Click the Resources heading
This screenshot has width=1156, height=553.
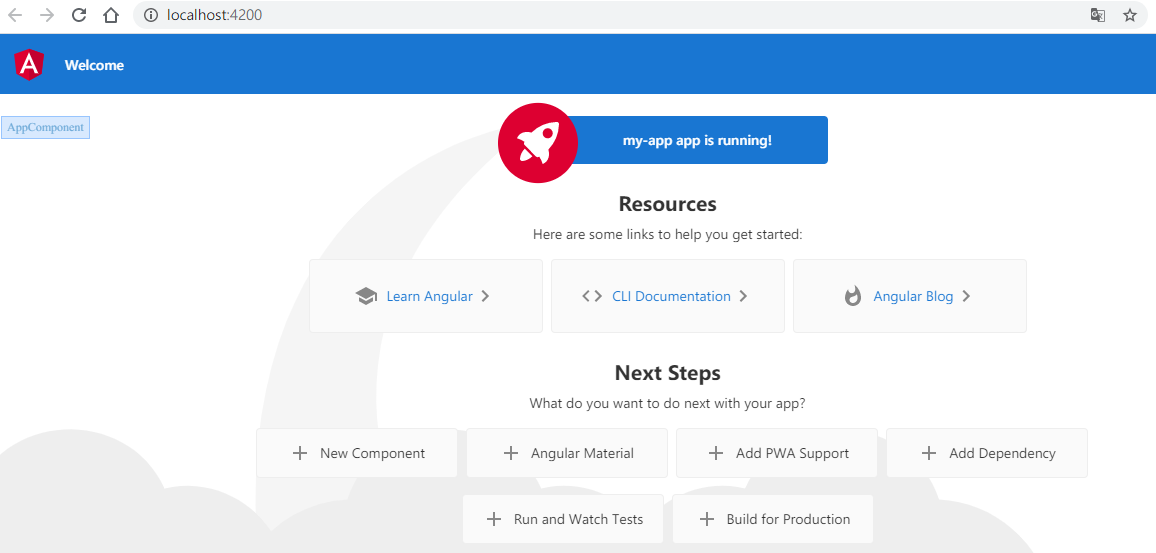point(667,204)
